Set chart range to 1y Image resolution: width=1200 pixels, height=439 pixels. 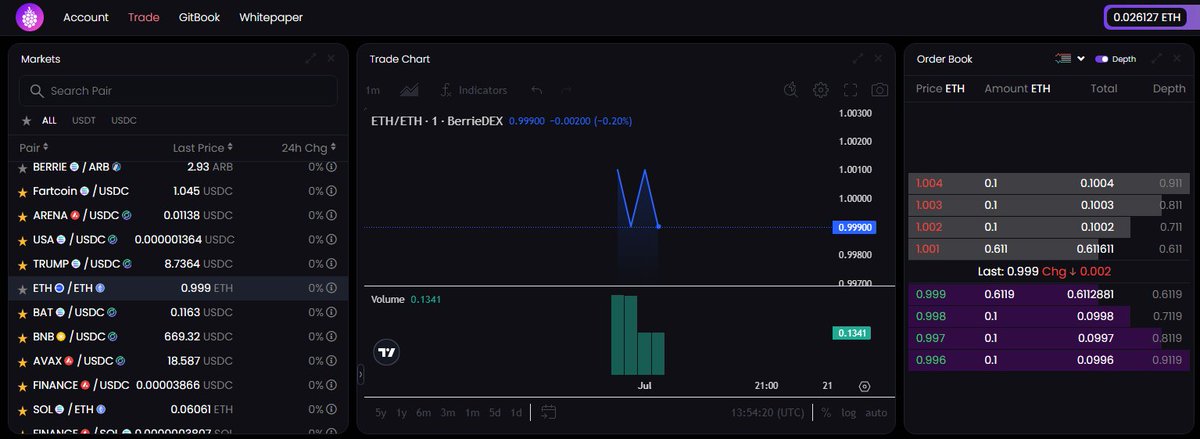402,412
